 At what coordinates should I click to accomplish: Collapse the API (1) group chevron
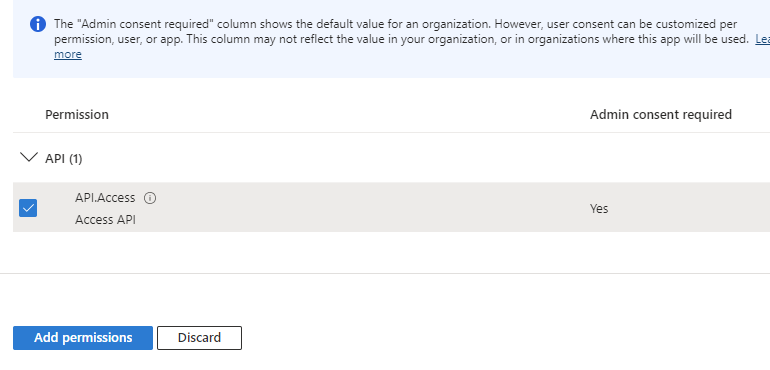(x=29, y=158)
